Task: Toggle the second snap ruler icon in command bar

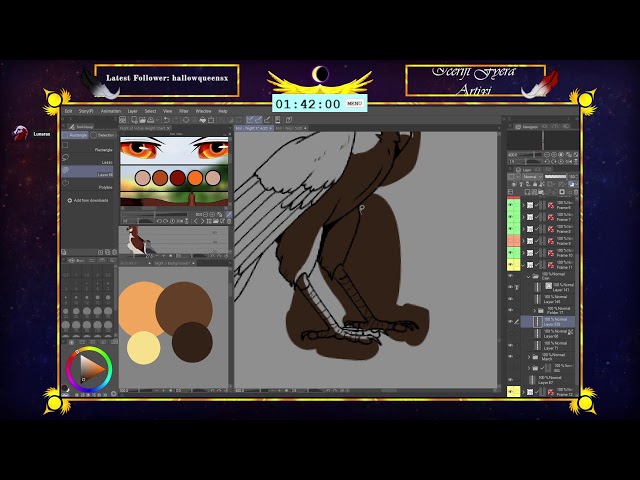Action: (258, 120)
